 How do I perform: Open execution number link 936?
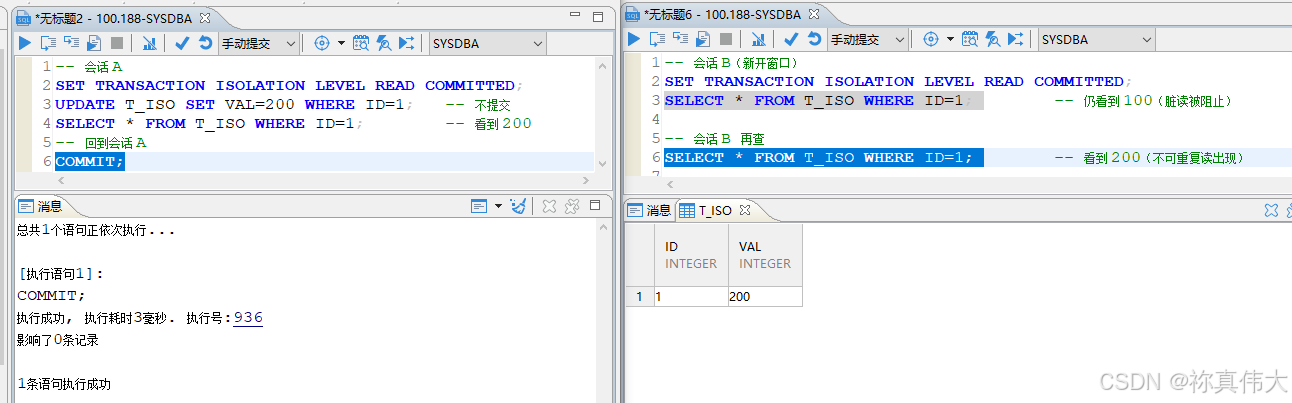click(x=247, y=317)
